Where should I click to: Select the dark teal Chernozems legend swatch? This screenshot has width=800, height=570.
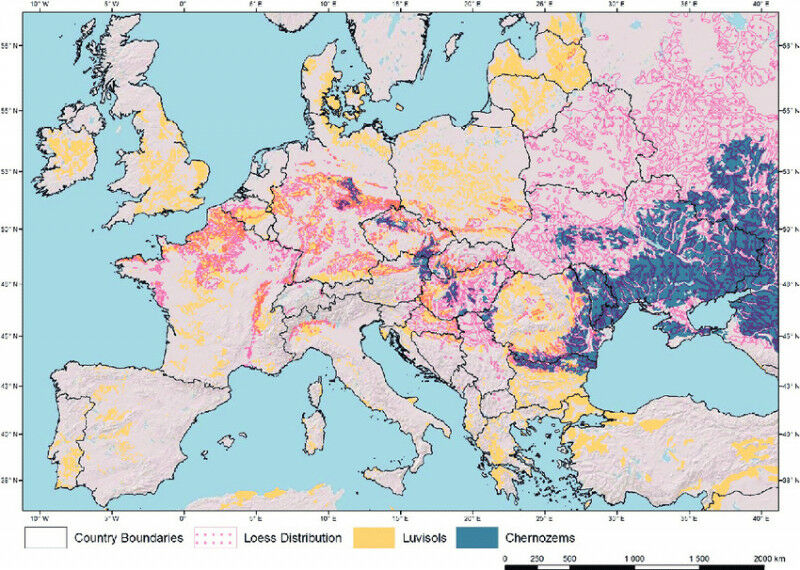point(487,538)
